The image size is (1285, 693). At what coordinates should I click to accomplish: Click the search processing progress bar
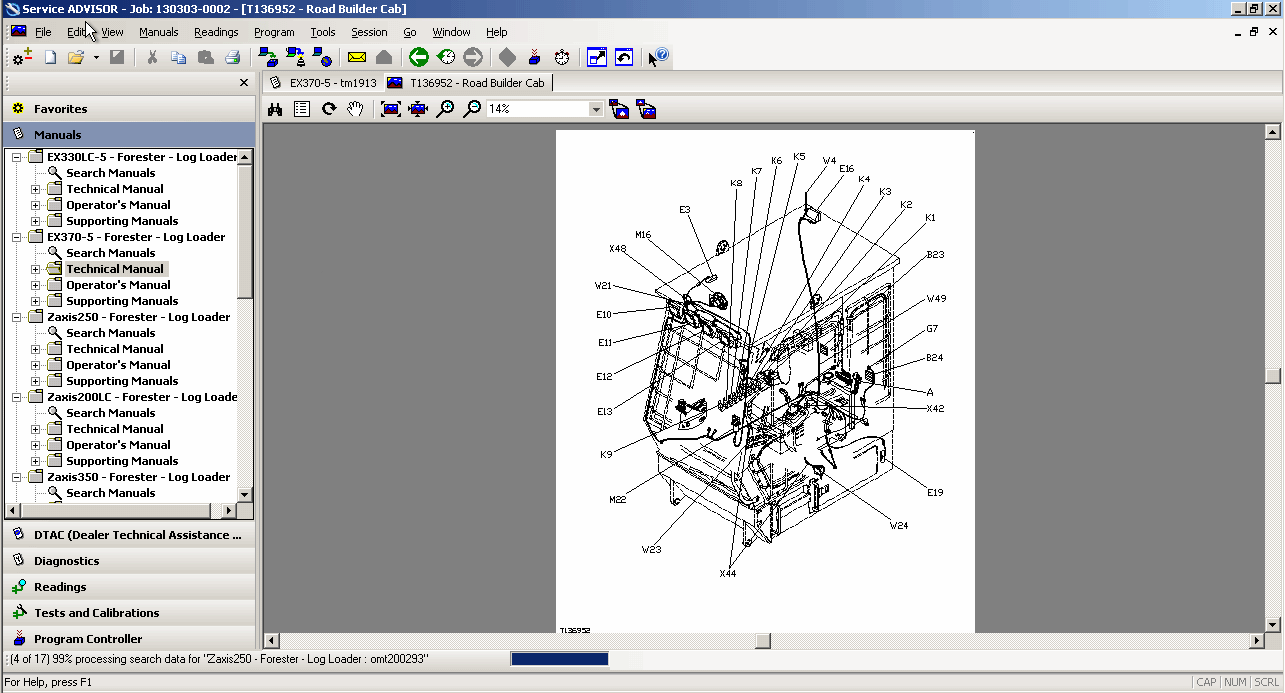[558, 658]
